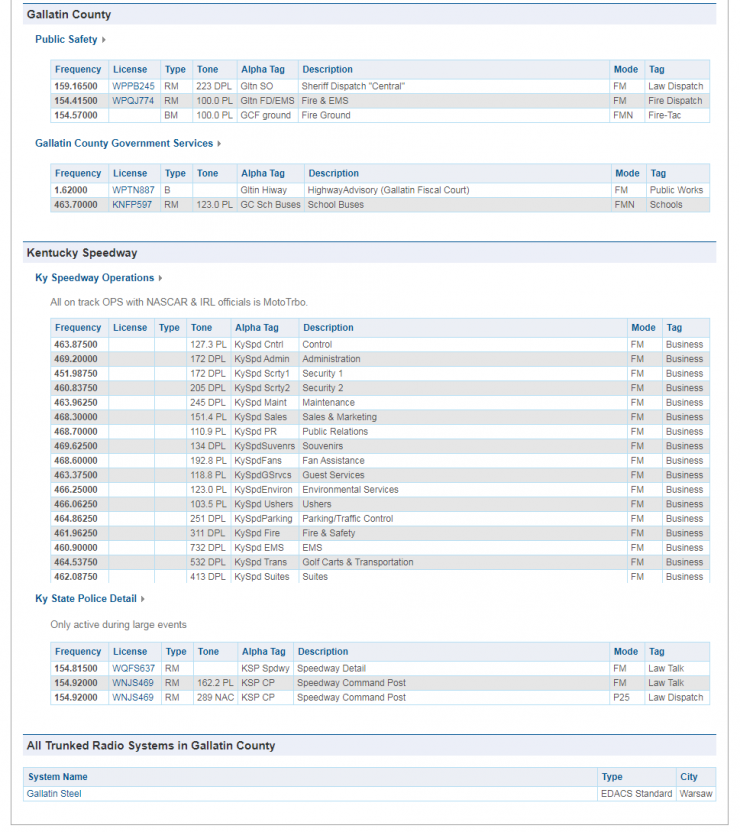Open Gallatin County Government Services link
Screen dimensions: 740x832
coord(124,143)
